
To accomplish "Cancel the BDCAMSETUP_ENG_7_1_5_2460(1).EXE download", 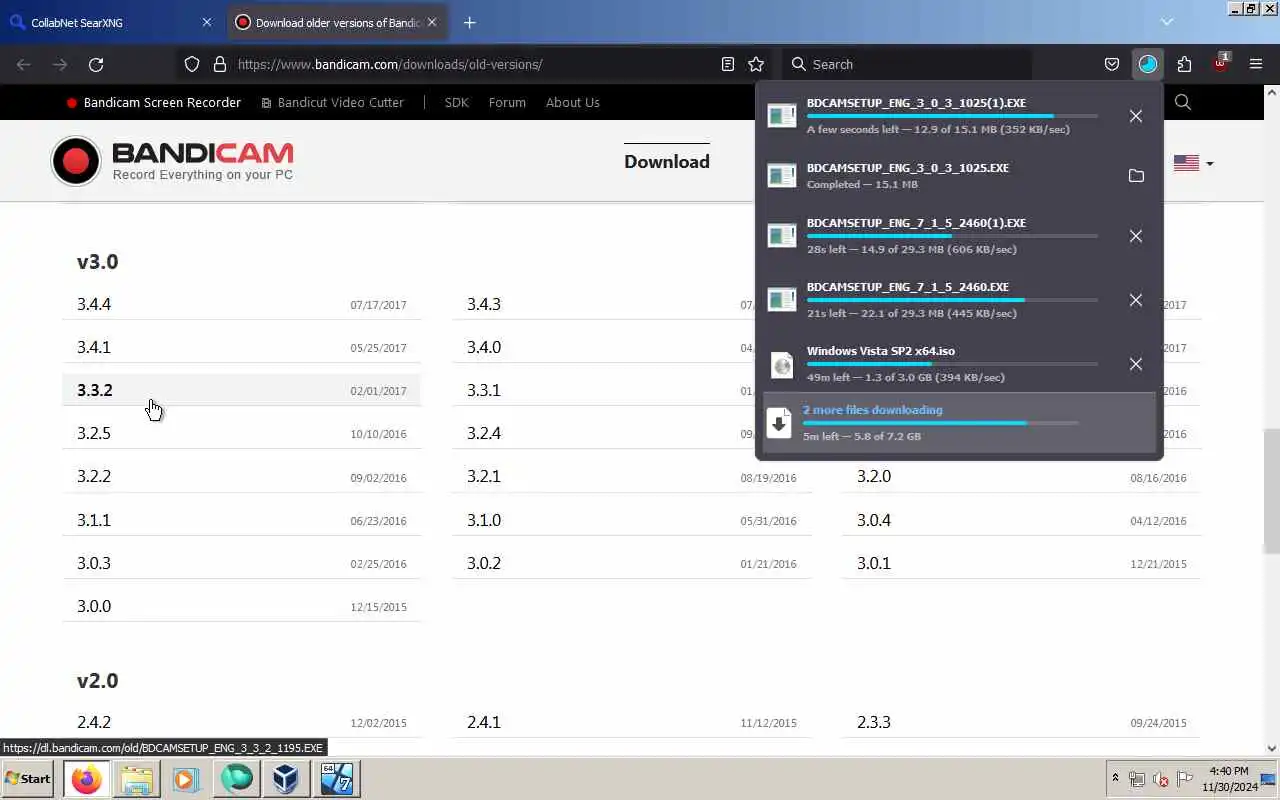I will click(1136, 236).
